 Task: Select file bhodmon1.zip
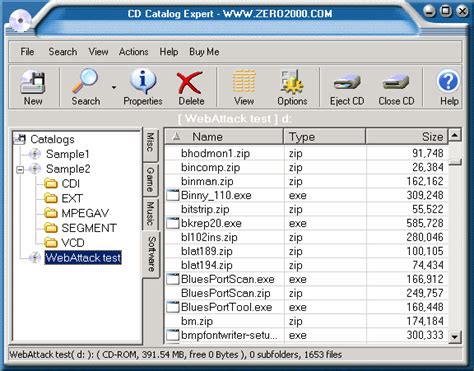tap(215, 153)
